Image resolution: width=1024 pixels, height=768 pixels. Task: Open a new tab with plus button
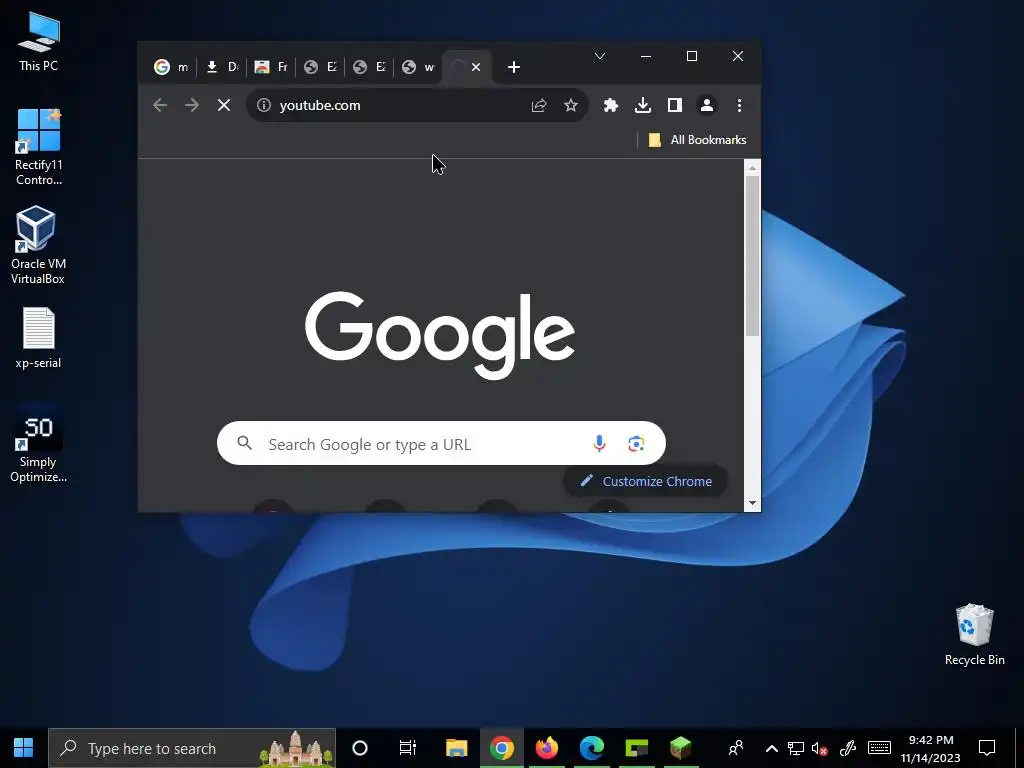point(514,67)
